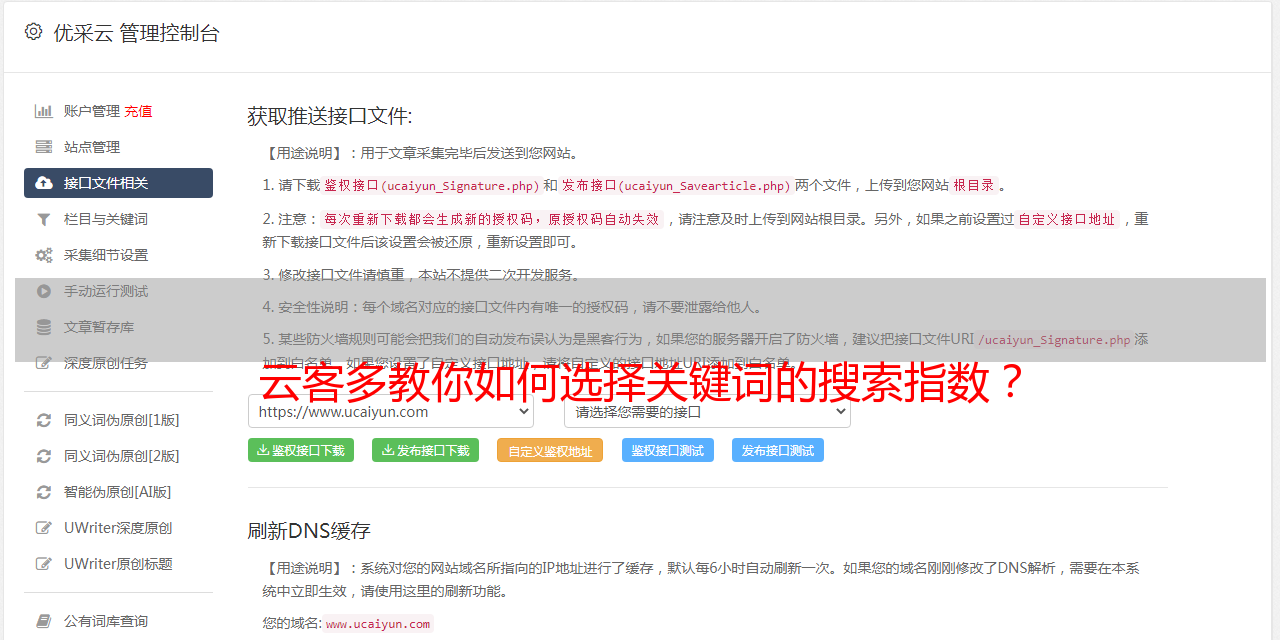1280x640 pixels.
Task: Expand the https://www.ucaiyun.com site dropdown
Action: [391, 411]
